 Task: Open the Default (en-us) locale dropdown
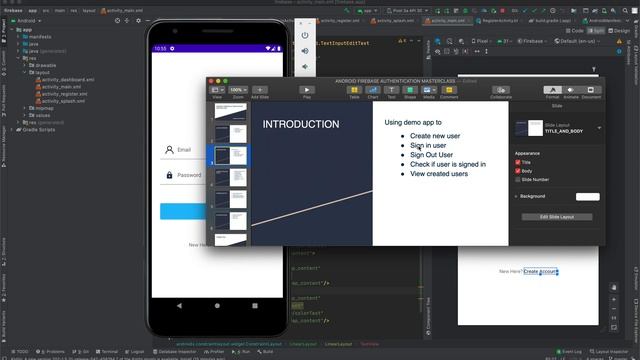[x=577, y=41]
